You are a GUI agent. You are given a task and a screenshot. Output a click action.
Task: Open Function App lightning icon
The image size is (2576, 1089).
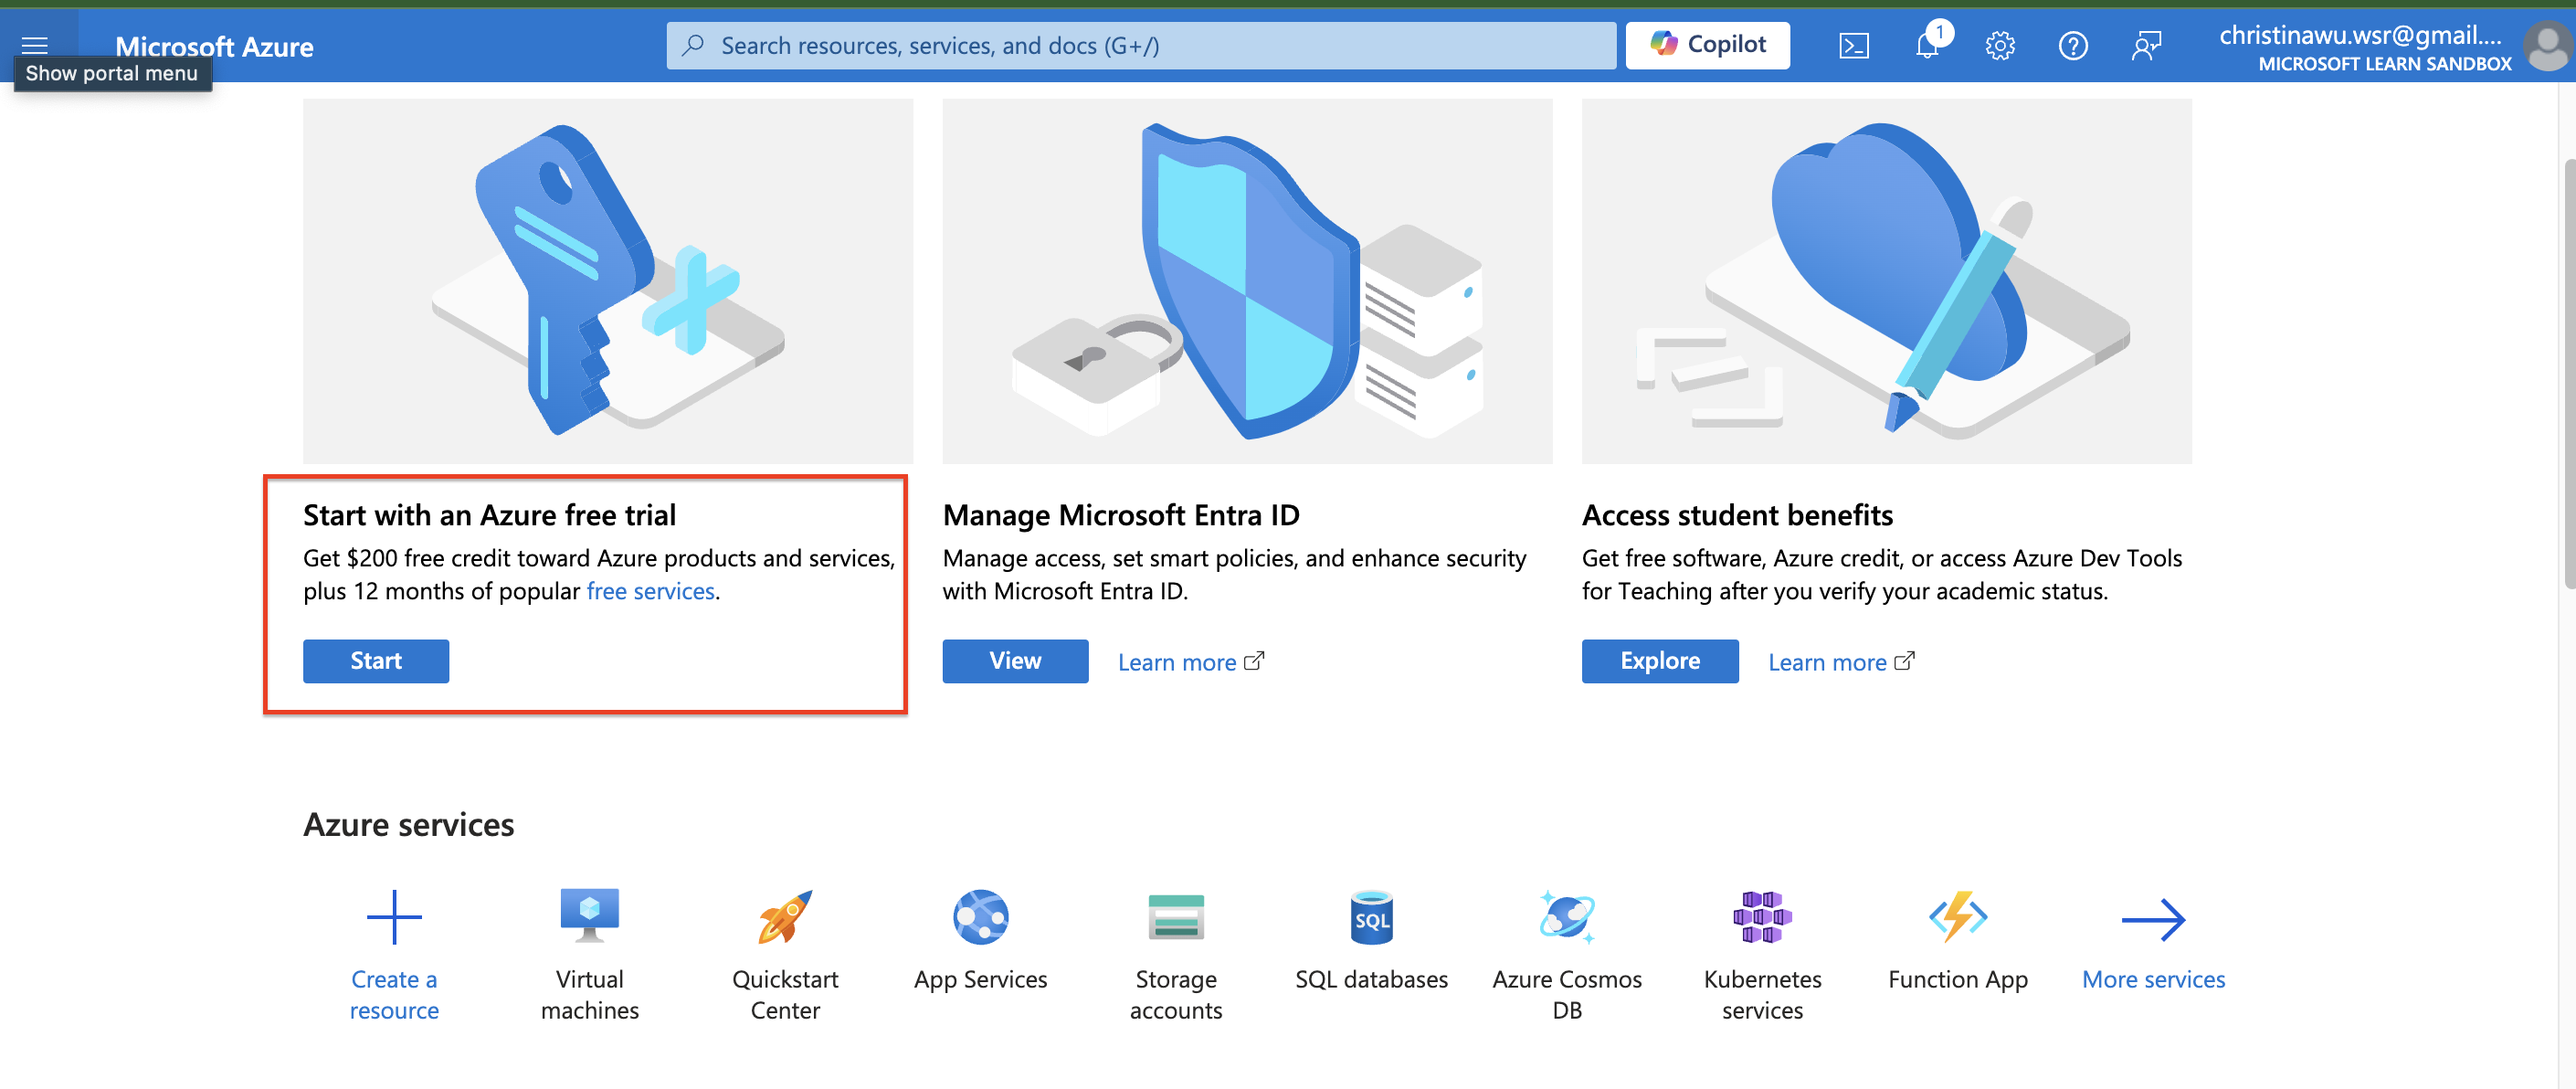pyautogui.click(x=1958, y=917)
